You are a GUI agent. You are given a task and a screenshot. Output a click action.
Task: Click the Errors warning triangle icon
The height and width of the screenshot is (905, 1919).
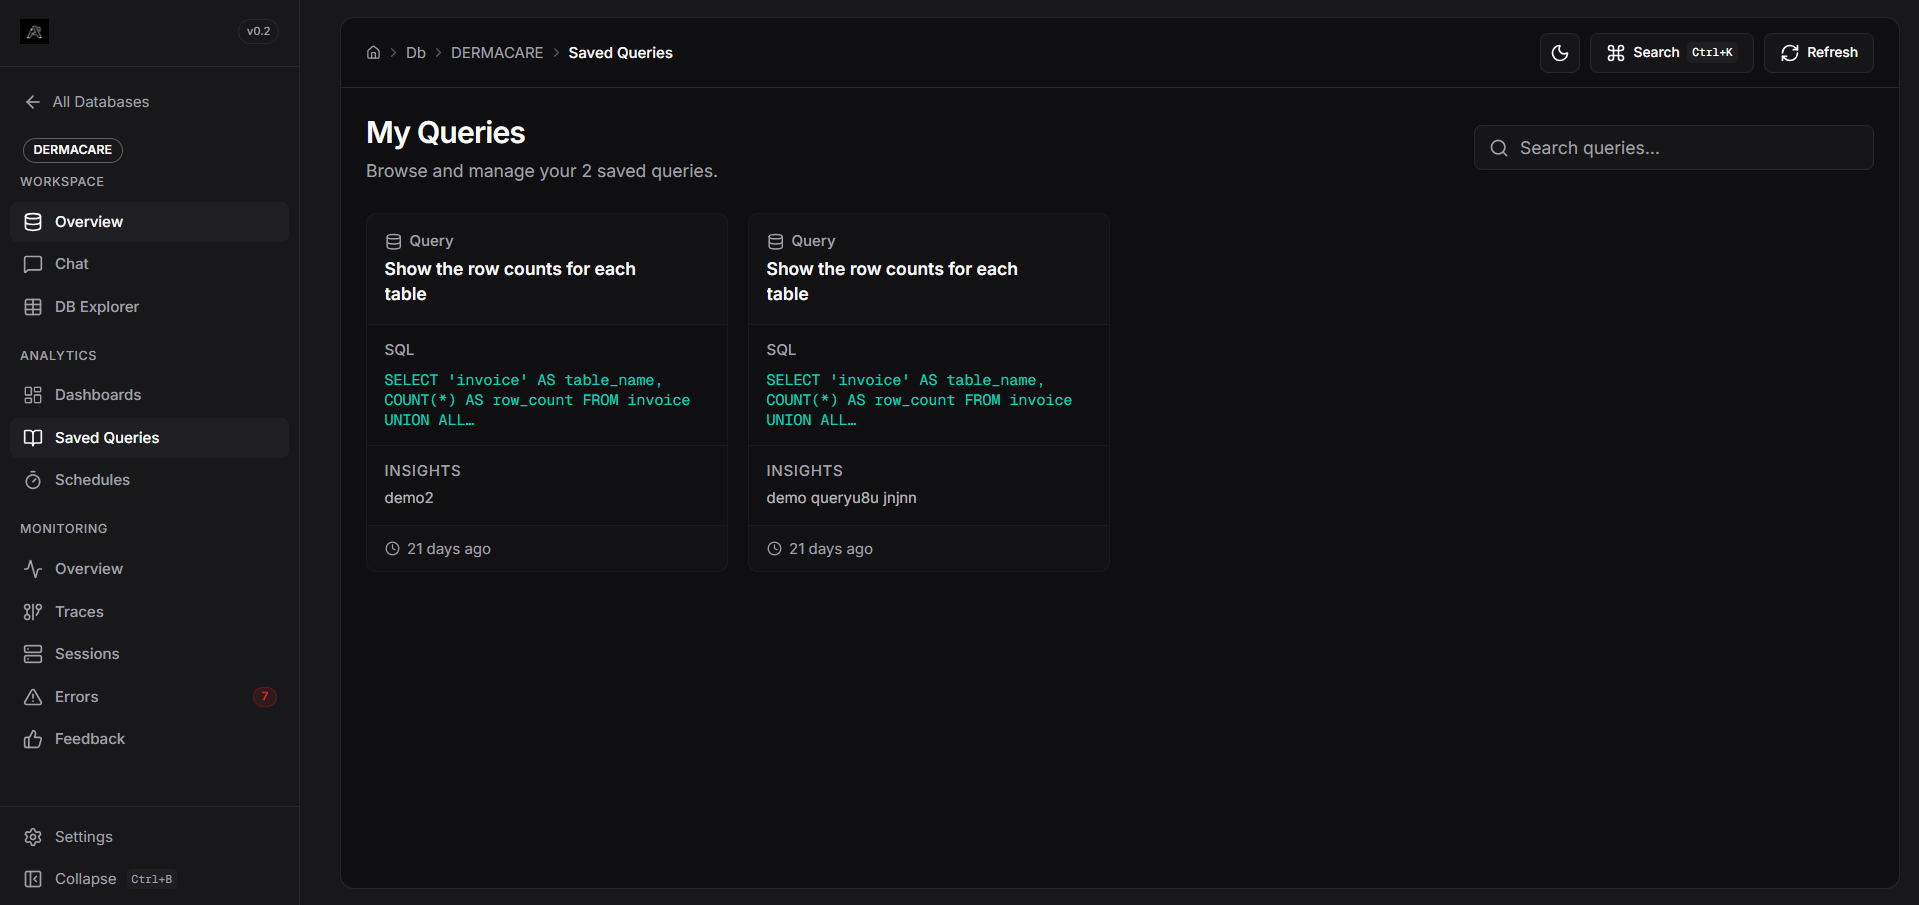pyautogui.click(x=33, y=697)
